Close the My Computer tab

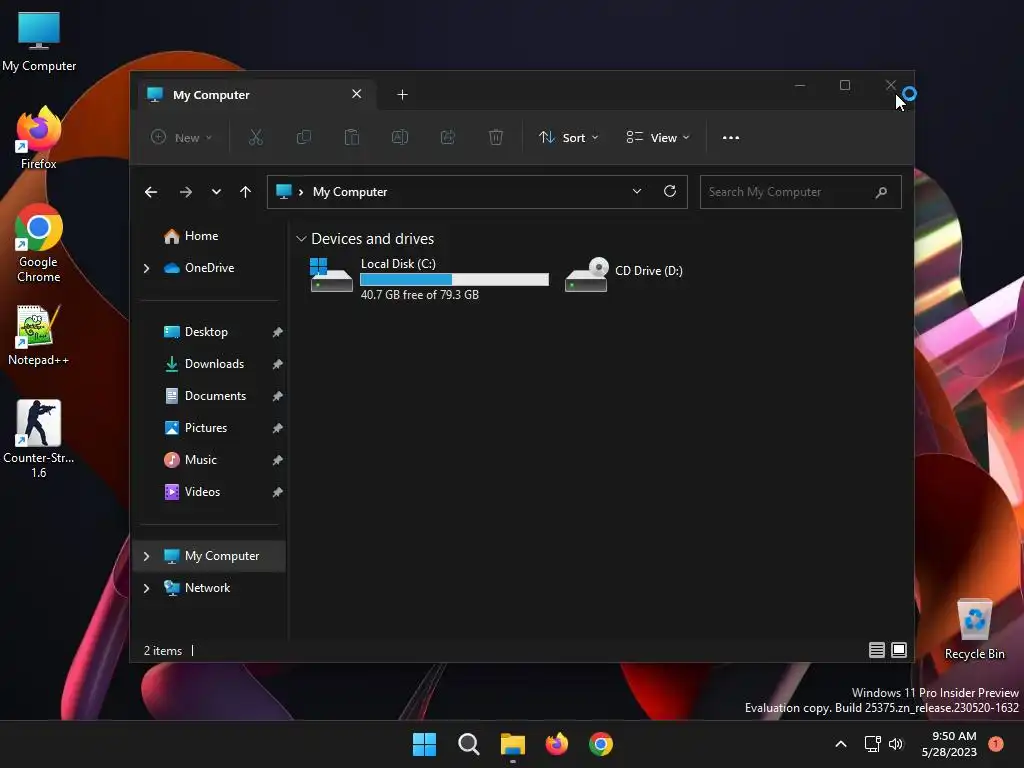point(357,94)
